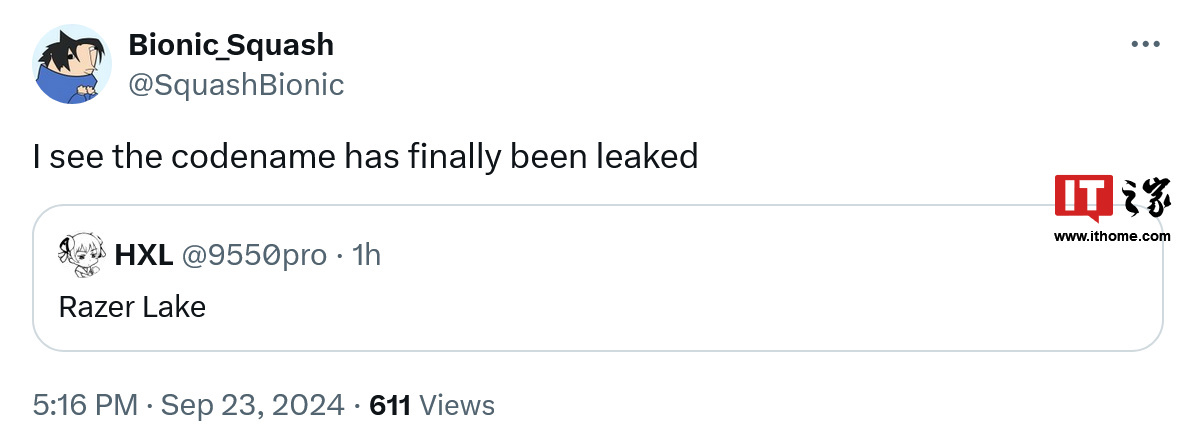
Task: Click HXL's small avatar in the quoted tweet
Action: coord(80,255)
